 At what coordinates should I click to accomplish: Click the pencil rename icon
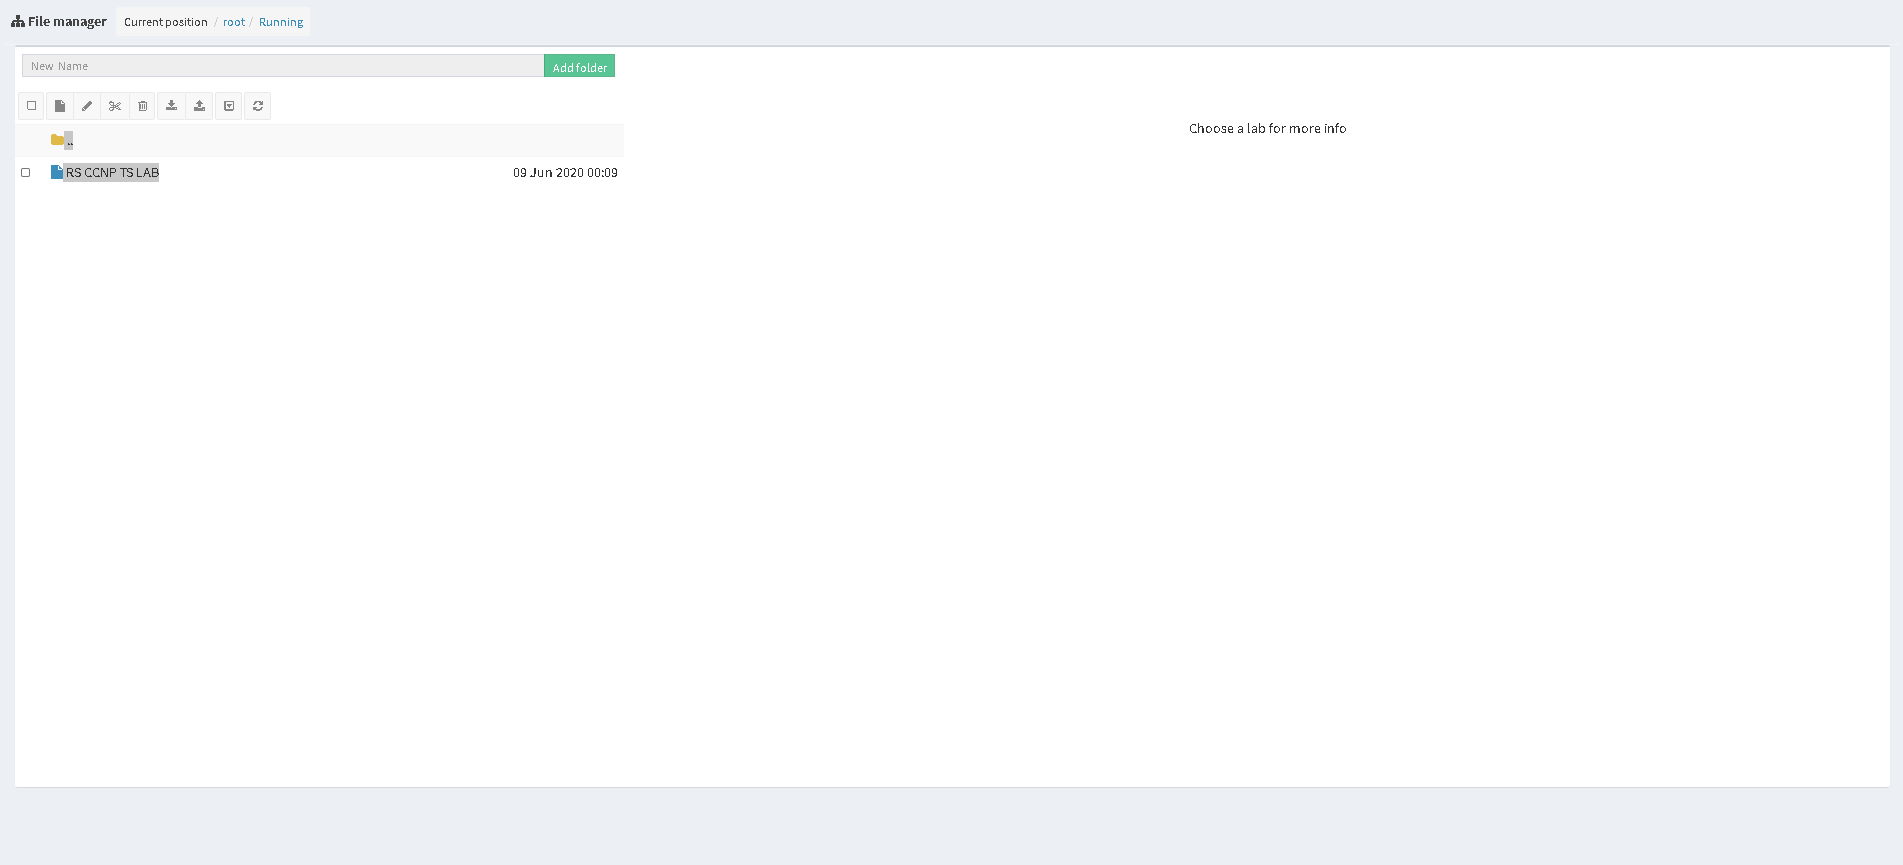[x=87, y=106]
